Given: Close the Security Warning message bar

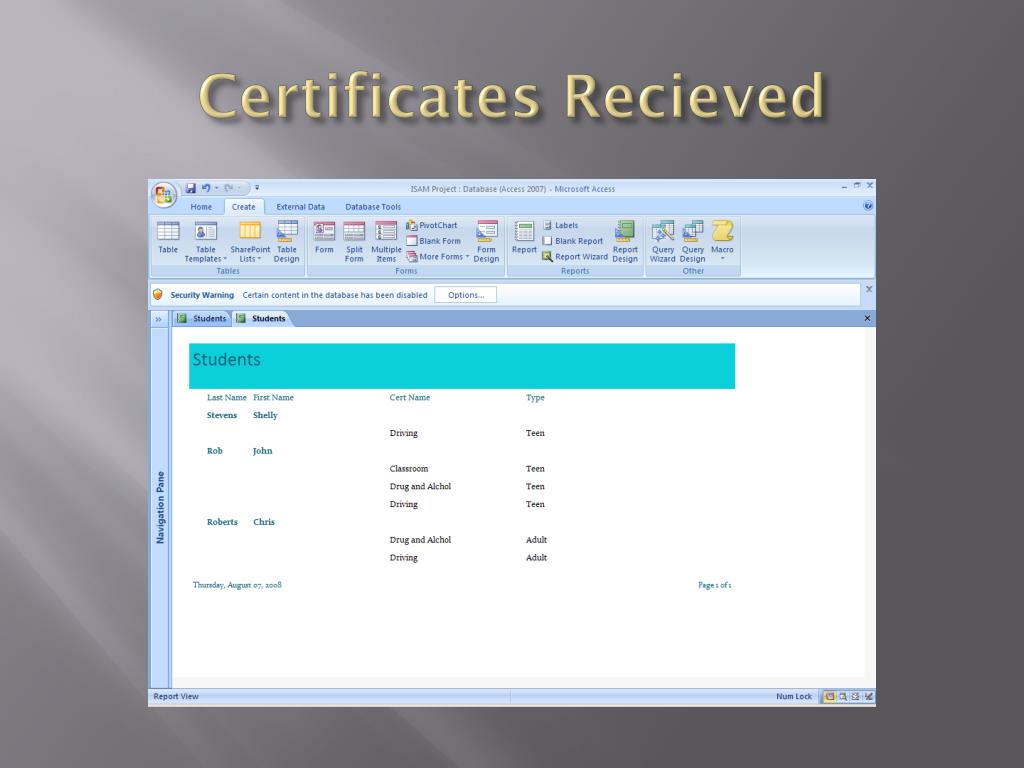Looking at the screenshot, I should 867,289.
